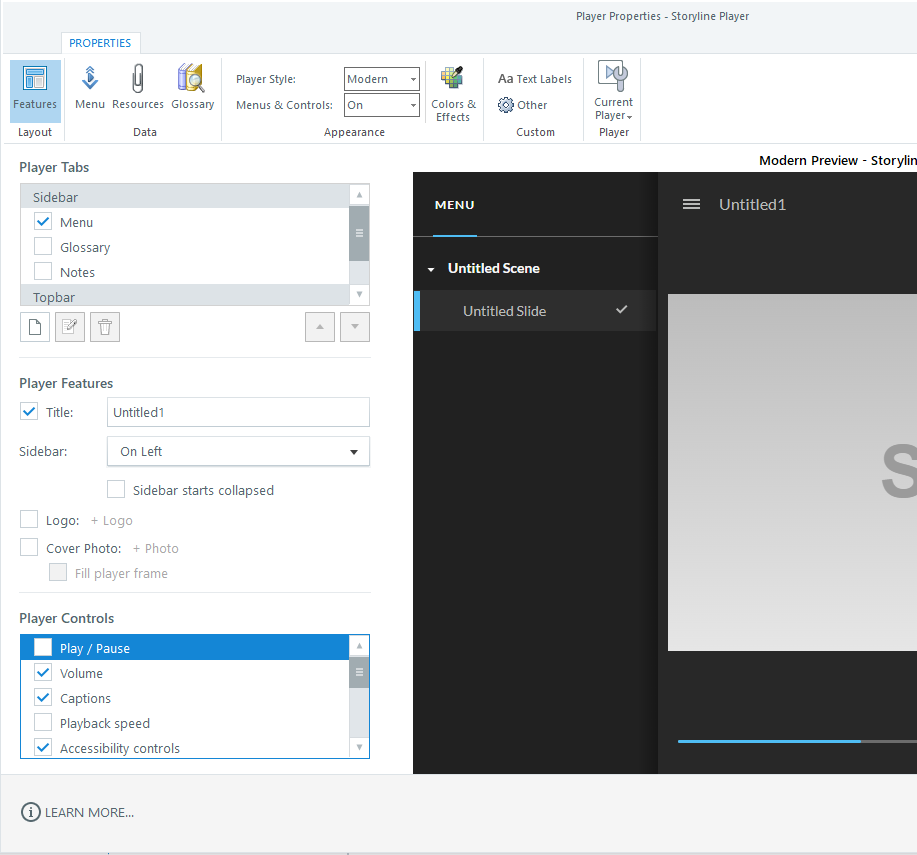The image size is (917, 855).
Task: Select the Properties ribbon tab
Action: 100,43
